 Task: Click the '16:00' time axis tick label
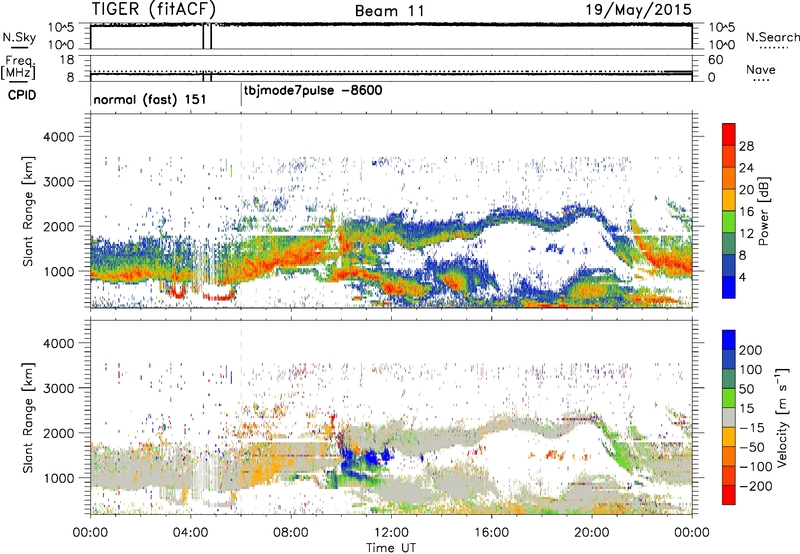[492, 533]
